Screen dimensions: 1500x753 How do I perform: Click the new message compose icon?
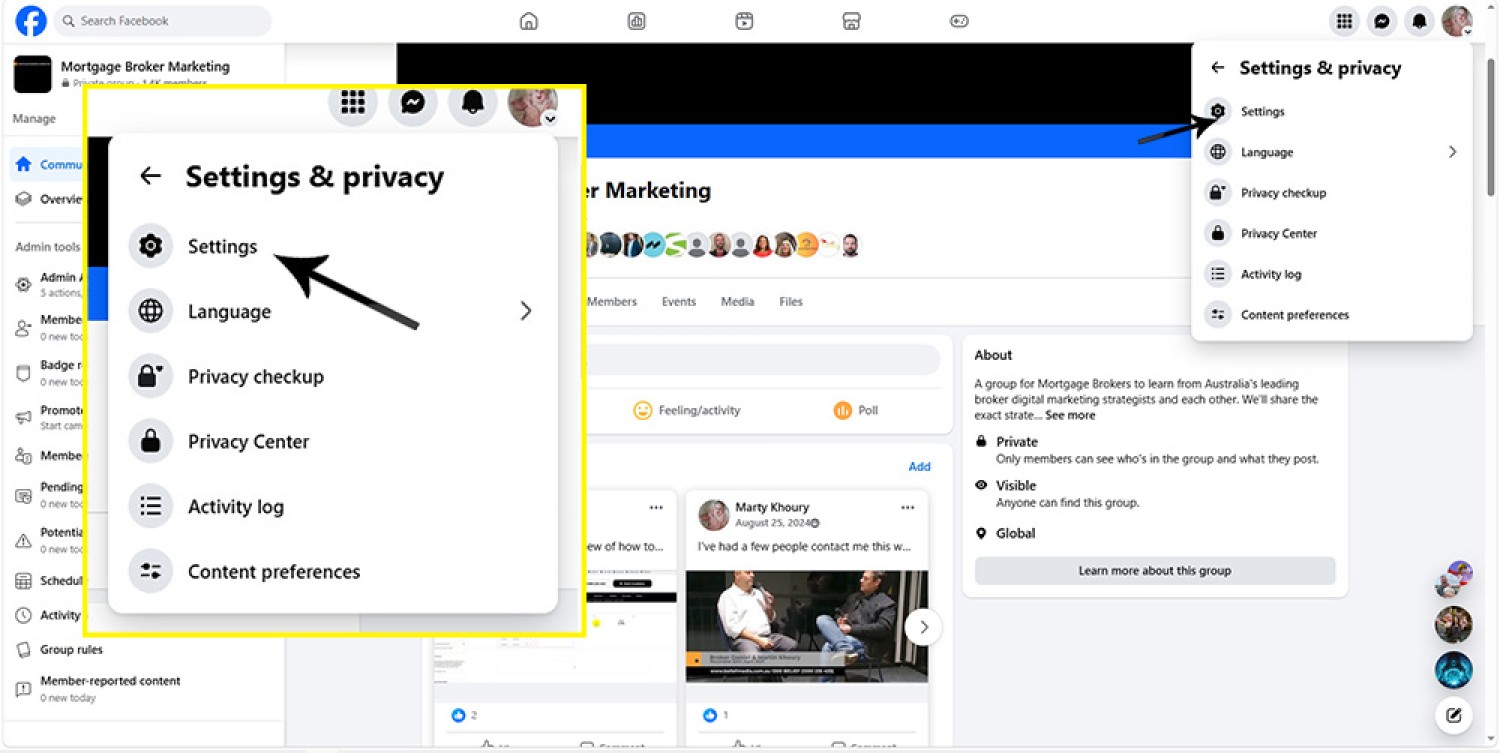click(x=1453, y=715)
